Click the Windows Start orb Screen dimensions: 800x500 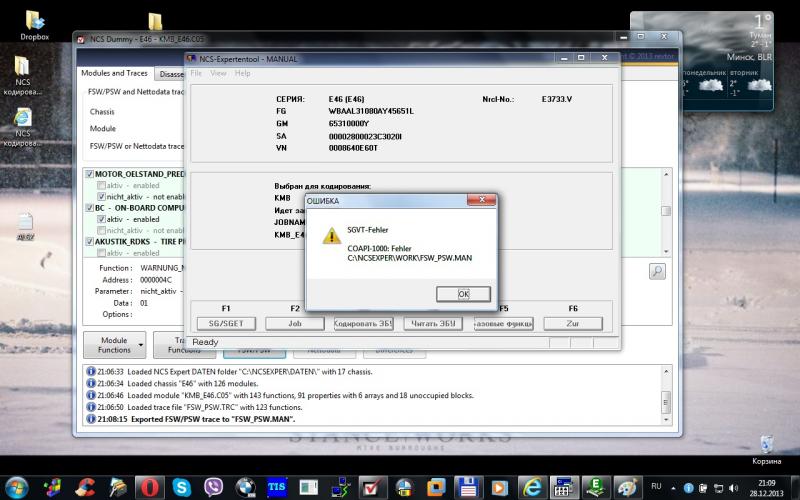(17, 487)
